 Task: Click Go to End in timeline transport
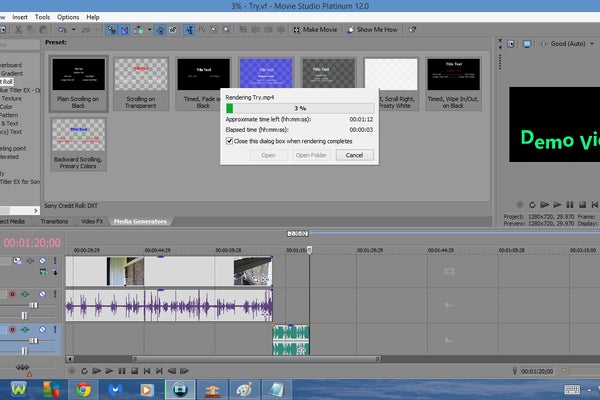159,371
